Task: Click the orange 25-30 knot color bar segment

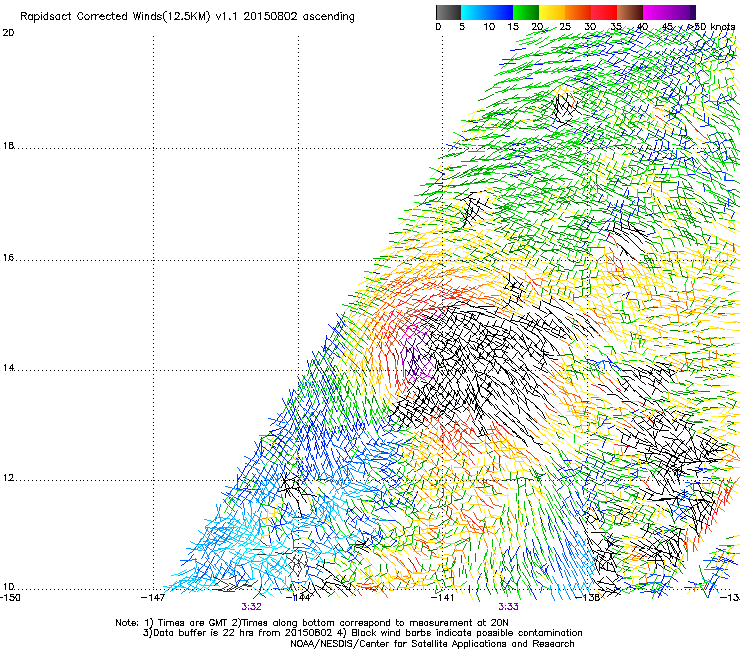Action: pyautogui.click(x=578, y=12)
